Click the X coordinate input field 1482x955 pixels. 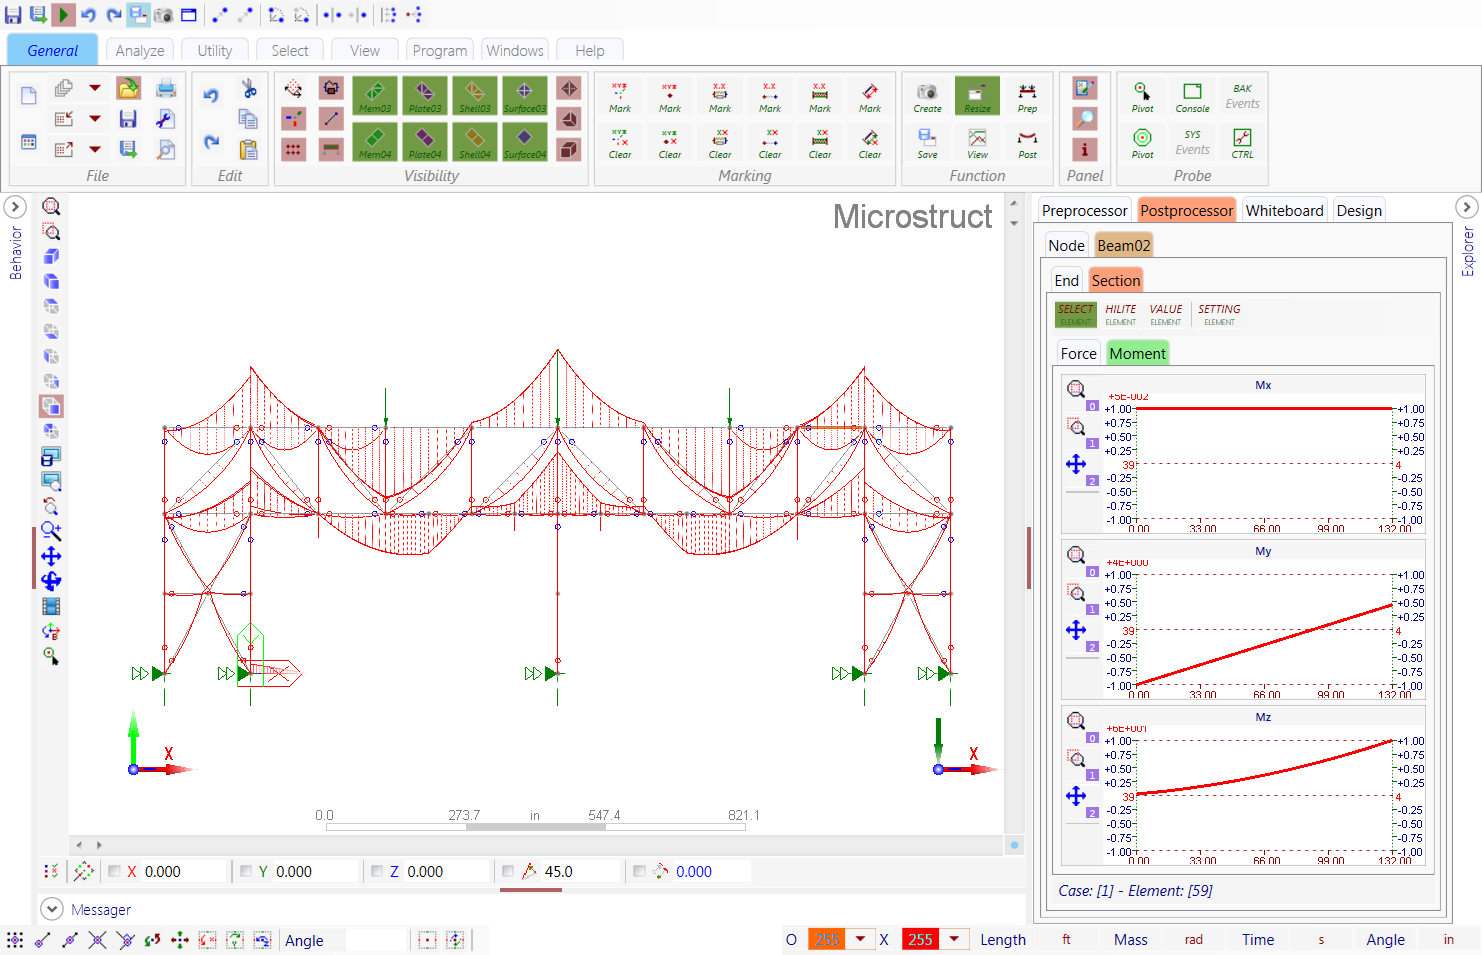tap(183, 871)
